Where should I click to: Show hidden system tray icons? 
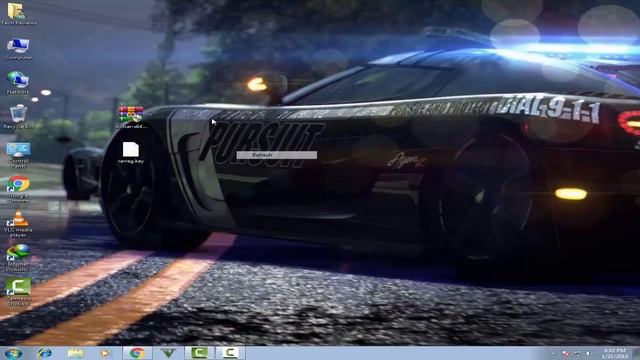(x=554, y=353)
